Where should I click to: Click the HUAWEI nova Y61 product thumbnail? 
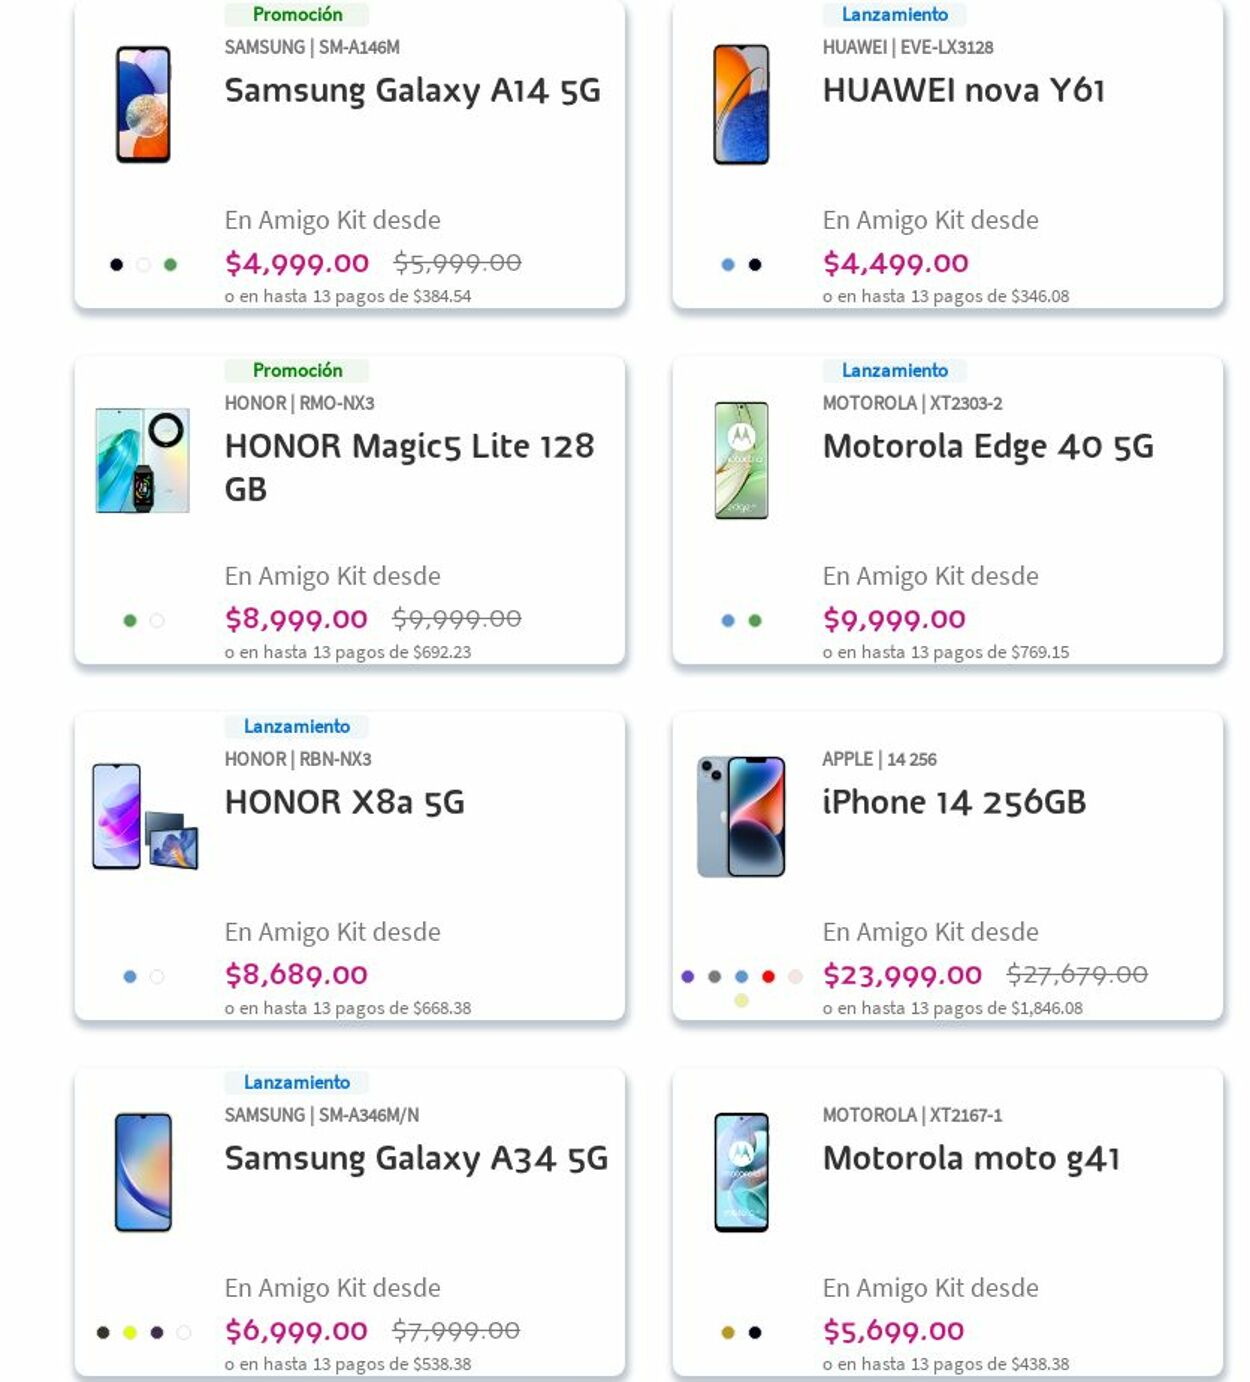point(741,104)
